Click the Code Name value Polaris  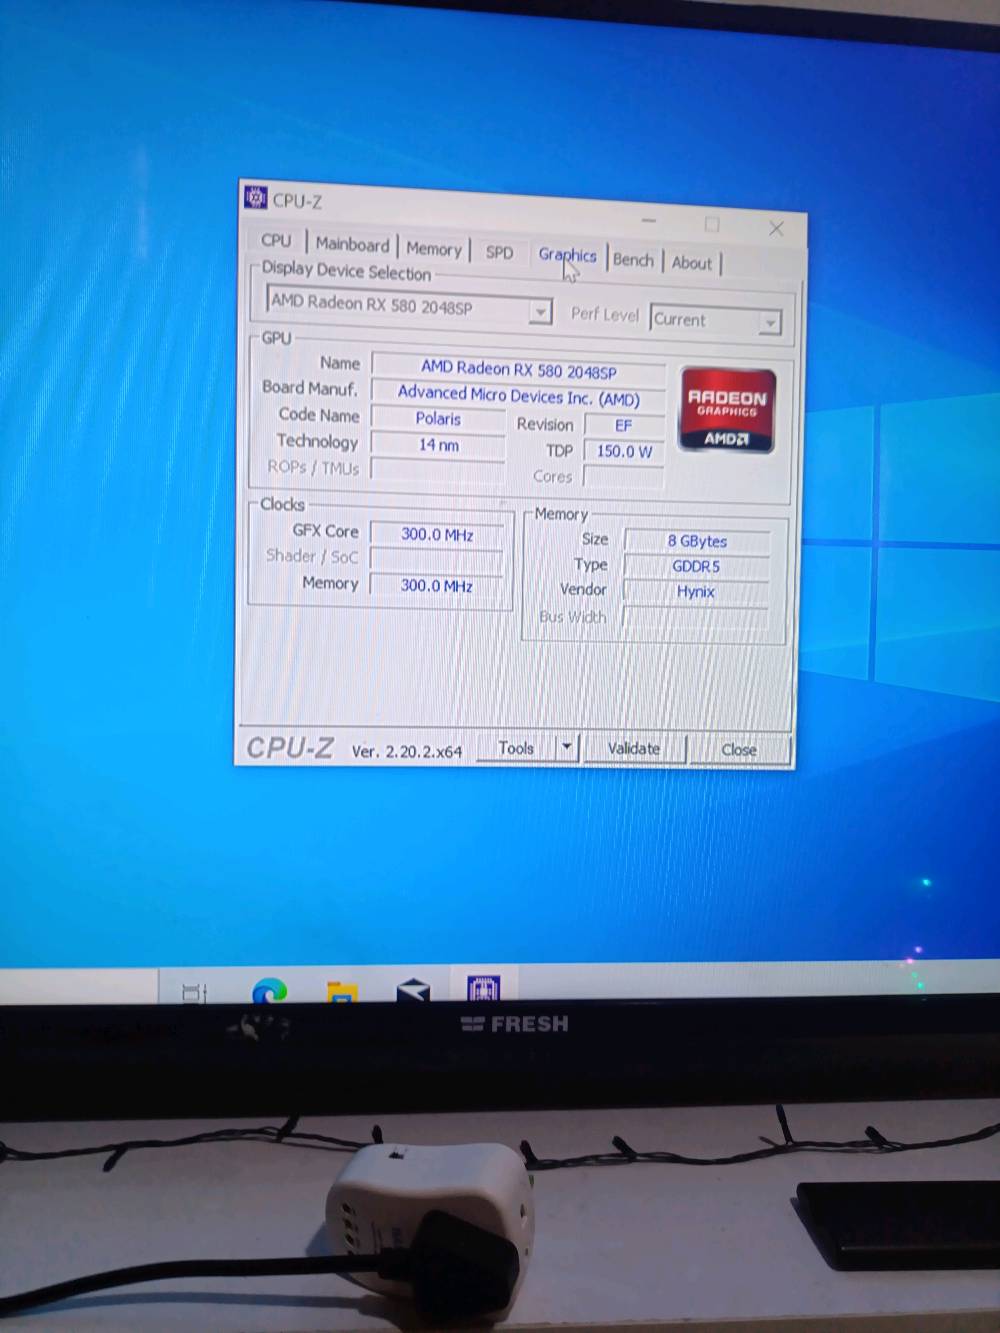click(438, 419)
